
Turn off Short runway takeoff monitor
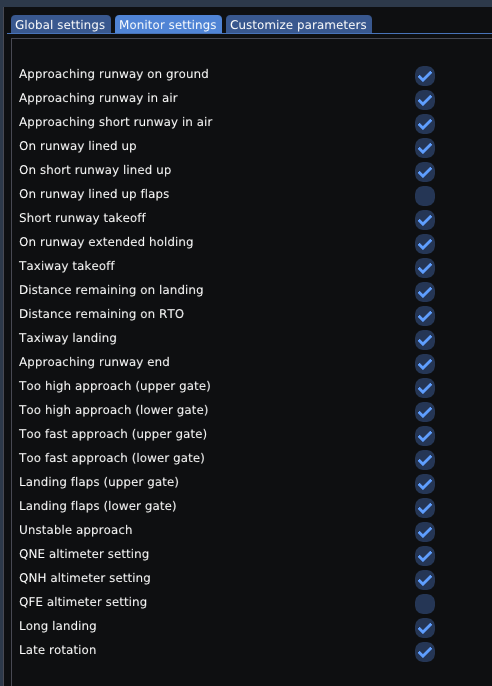(x=425, y=220)
